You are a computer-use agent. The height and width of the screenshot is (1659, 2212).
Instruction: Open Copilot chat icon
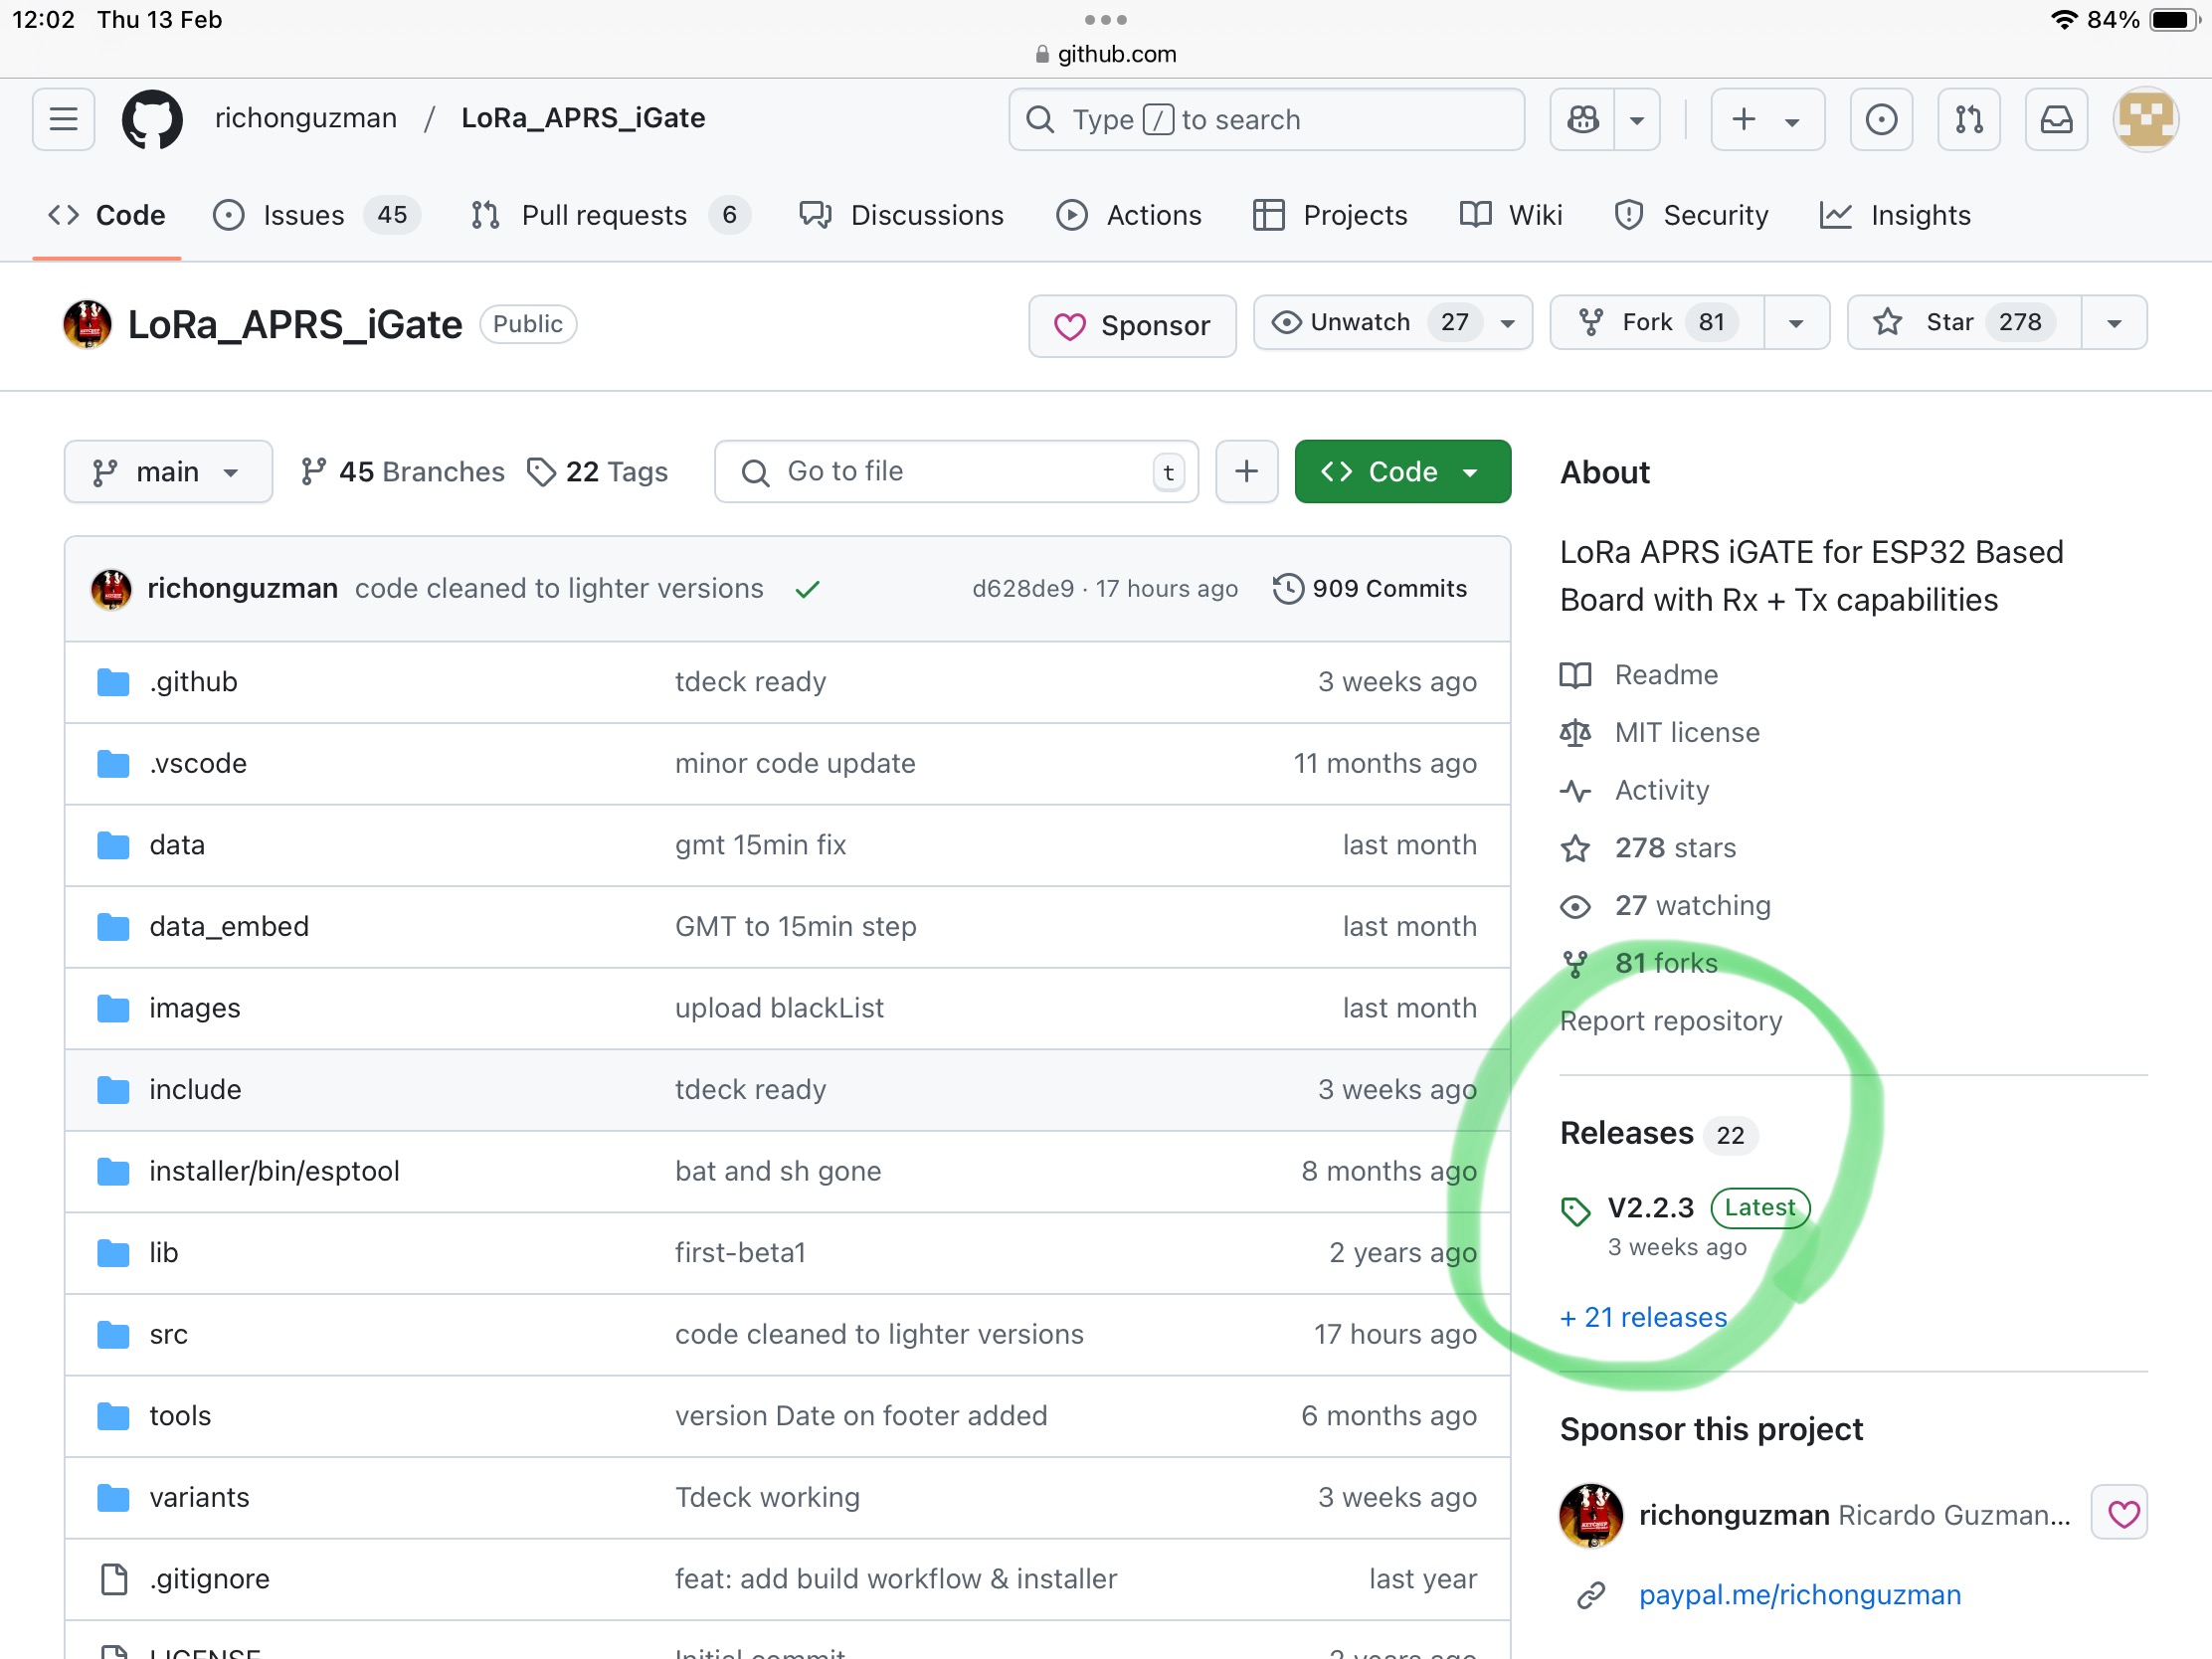(x=1583, y=119)
